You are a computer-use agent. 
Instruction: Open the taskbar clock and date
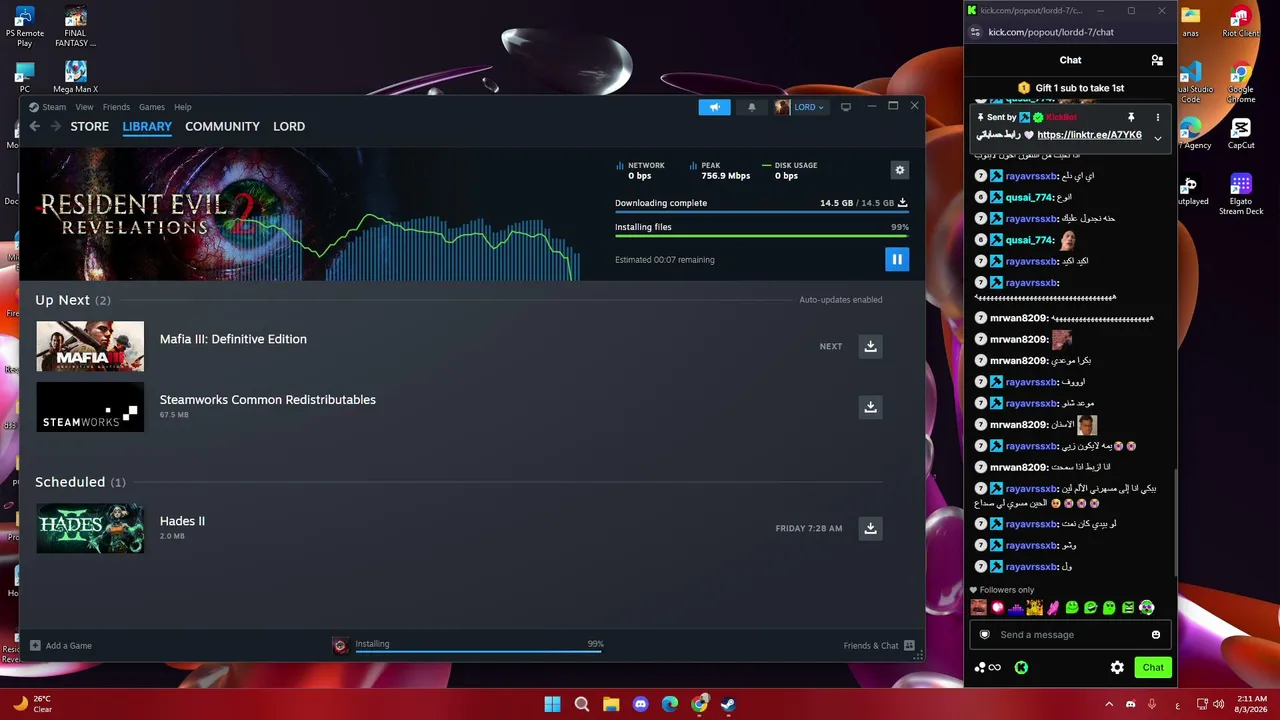pyautogui.click(x=1253, y=704)
